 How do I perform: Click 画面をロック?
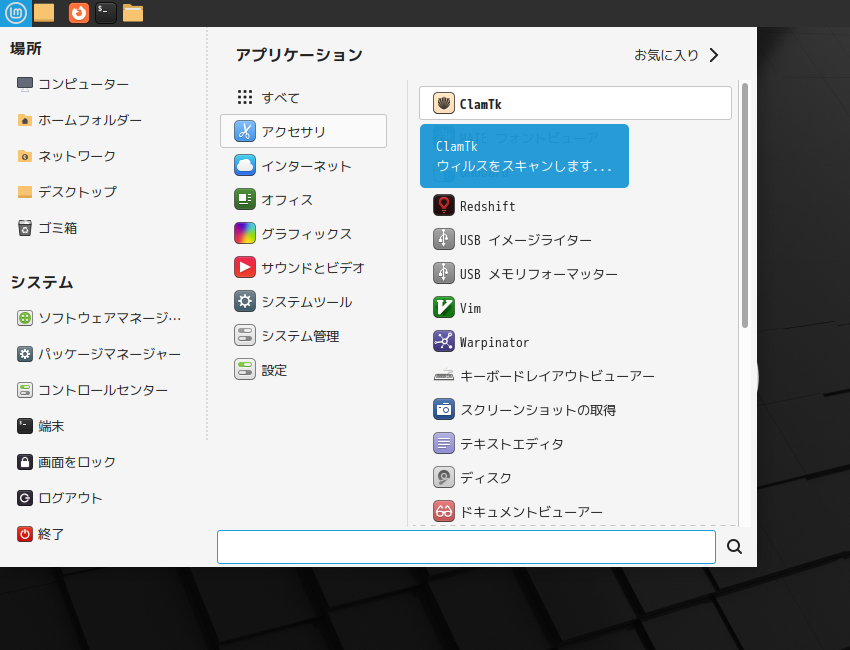66,462
